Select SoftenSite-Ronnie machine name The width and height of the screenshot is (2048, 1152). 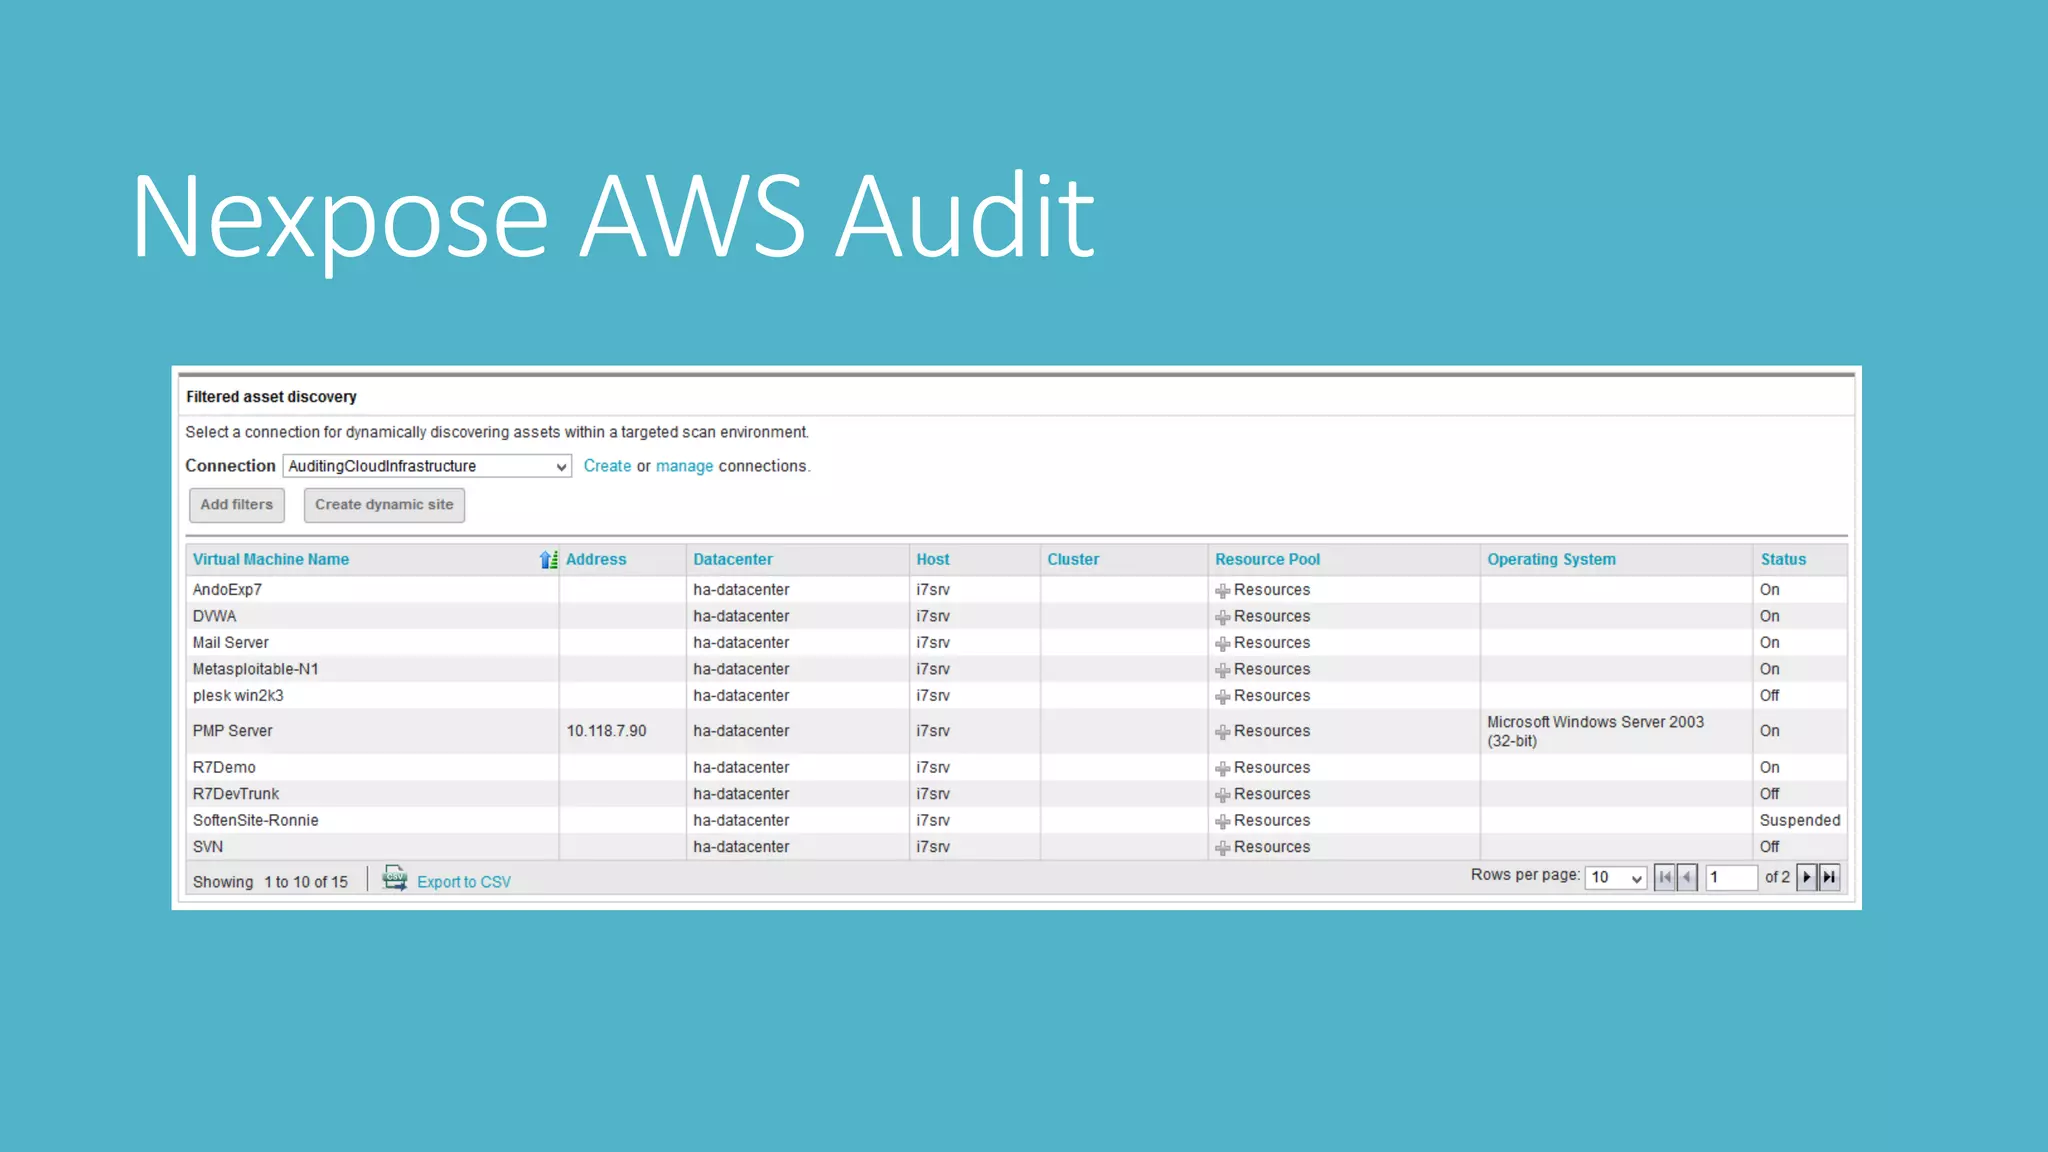255,820
